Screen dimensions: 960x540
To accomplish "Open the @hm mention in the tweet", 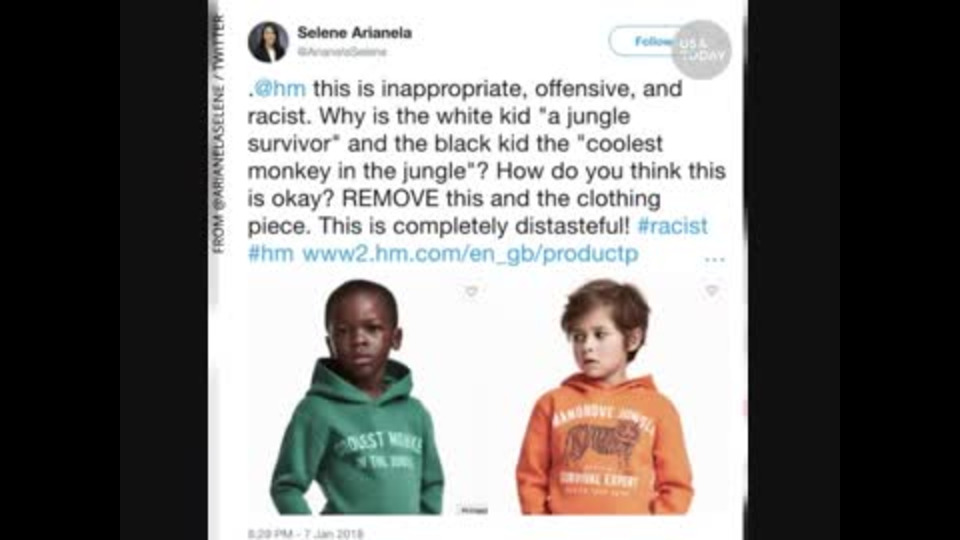I will click(279, 89).
